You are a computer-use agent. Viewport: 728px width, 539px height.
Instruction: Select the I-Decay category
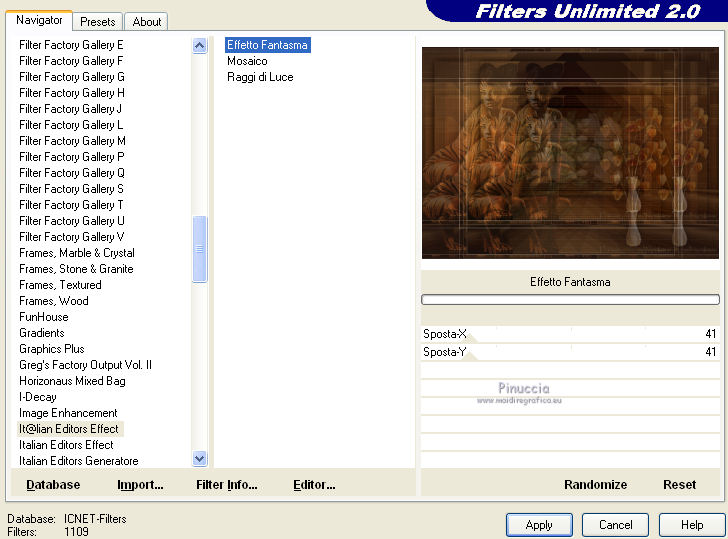pyautogui.click(x=38, y=397)
